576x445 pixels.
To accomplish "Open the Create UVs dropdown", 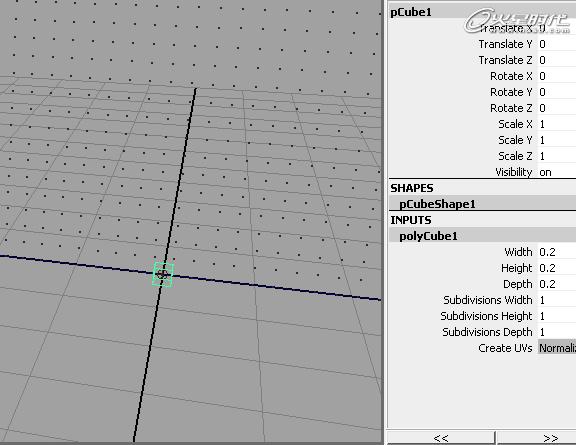I will coord(557,348).
